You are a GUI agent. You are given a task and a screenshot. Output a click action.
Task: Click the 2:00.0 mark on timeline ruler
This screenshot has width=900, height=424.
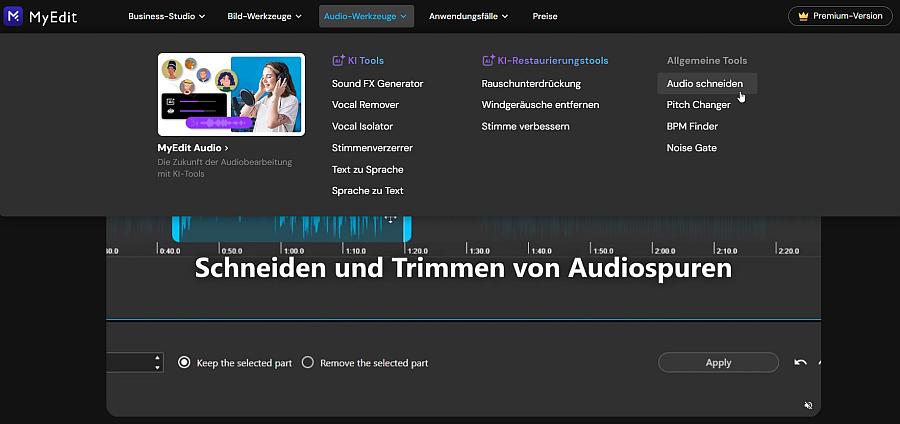coord(665,251)
